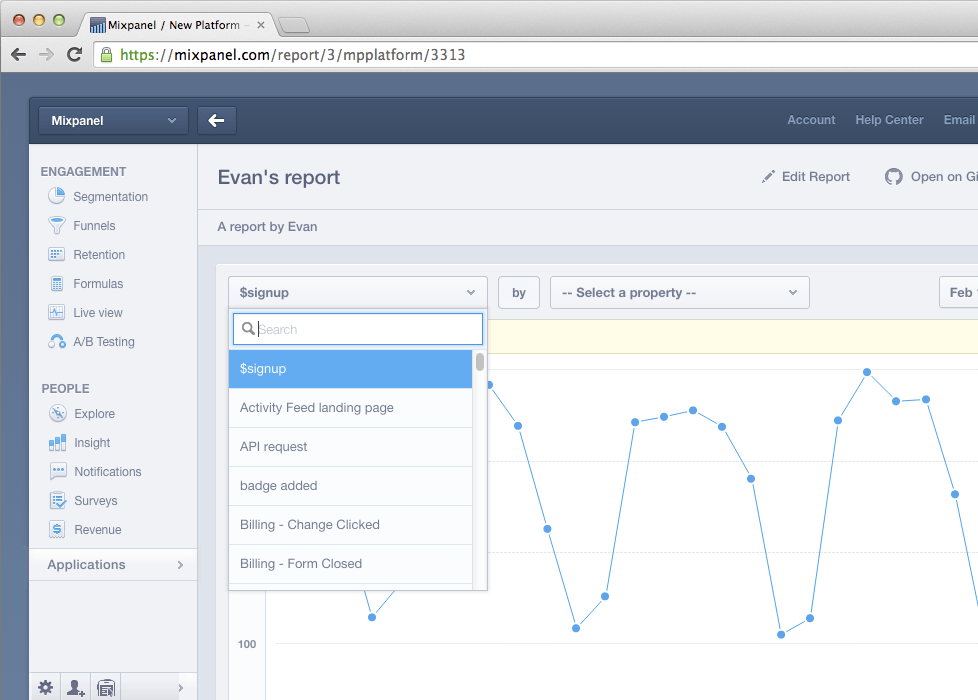Open the Mixpanel project dropdown
The width and height of the screenshot is (978, 700).
click(114, 120)
